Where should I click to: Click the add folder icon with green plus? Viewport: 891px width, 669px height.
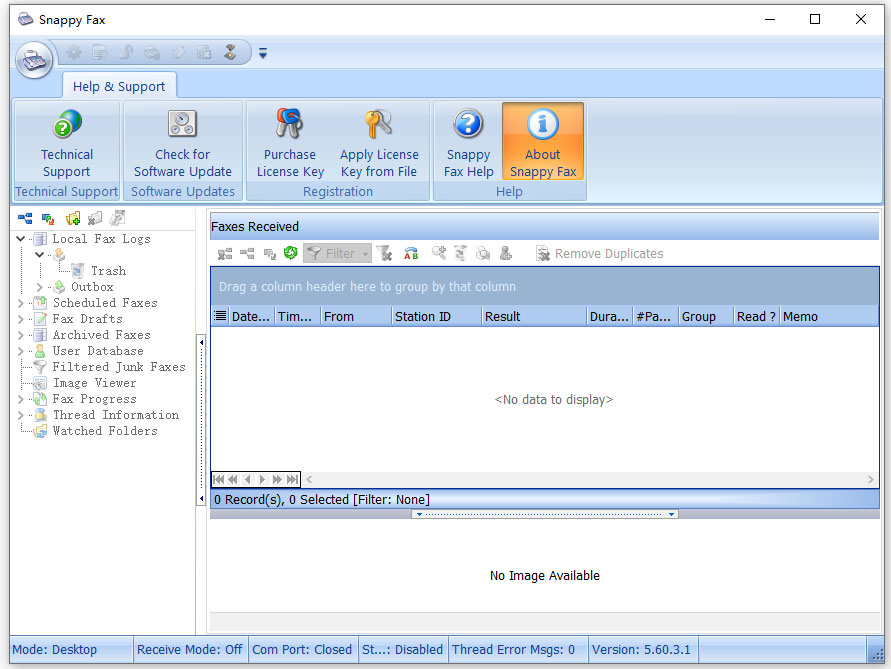tap(73, 218)
